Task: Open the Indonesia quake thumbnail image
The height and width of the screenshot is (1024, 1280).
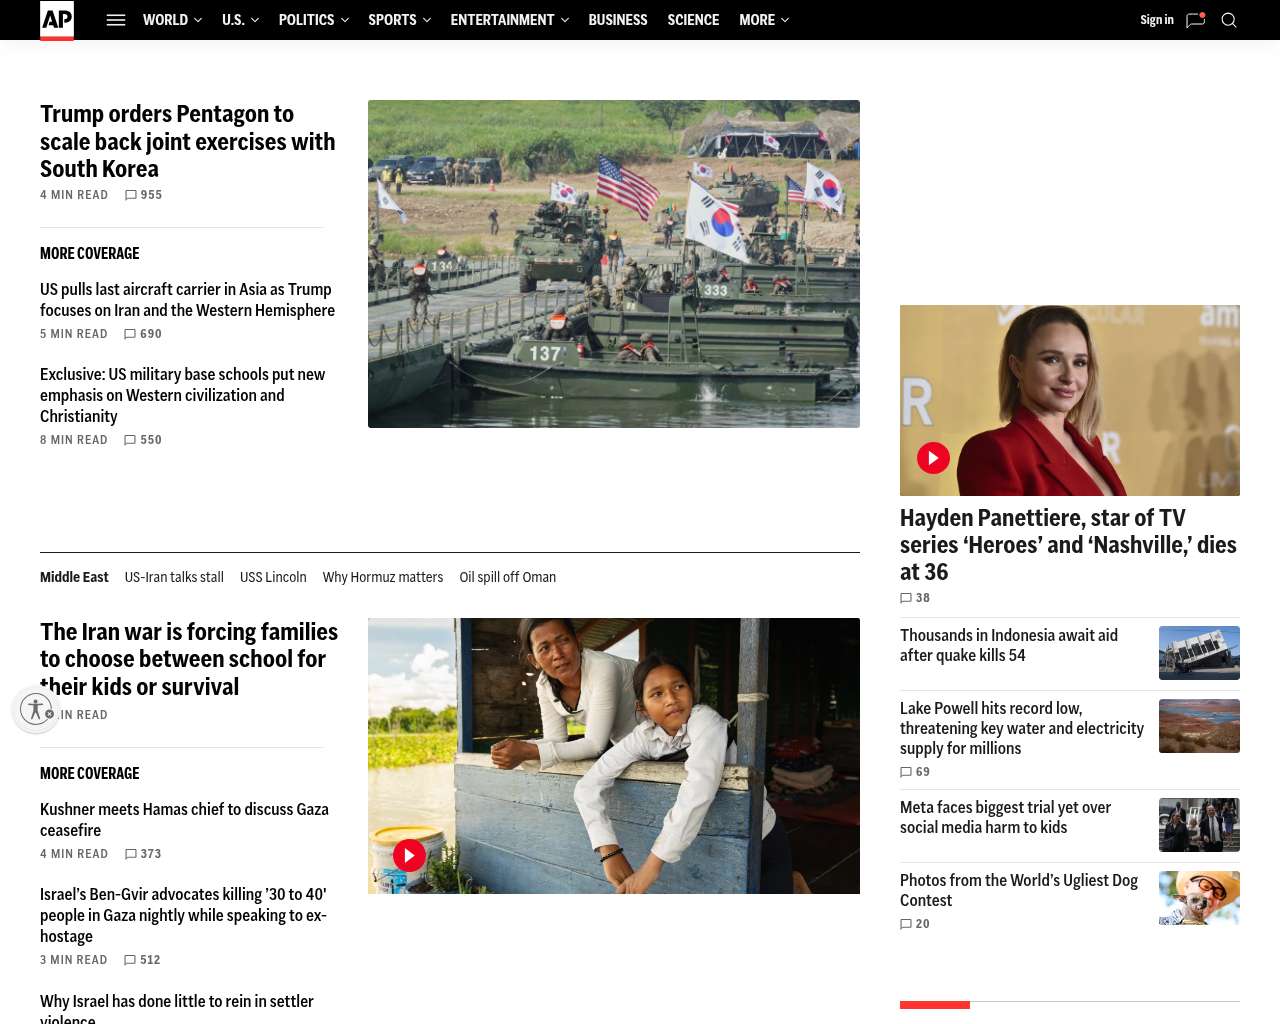Action: (1199, 653)
